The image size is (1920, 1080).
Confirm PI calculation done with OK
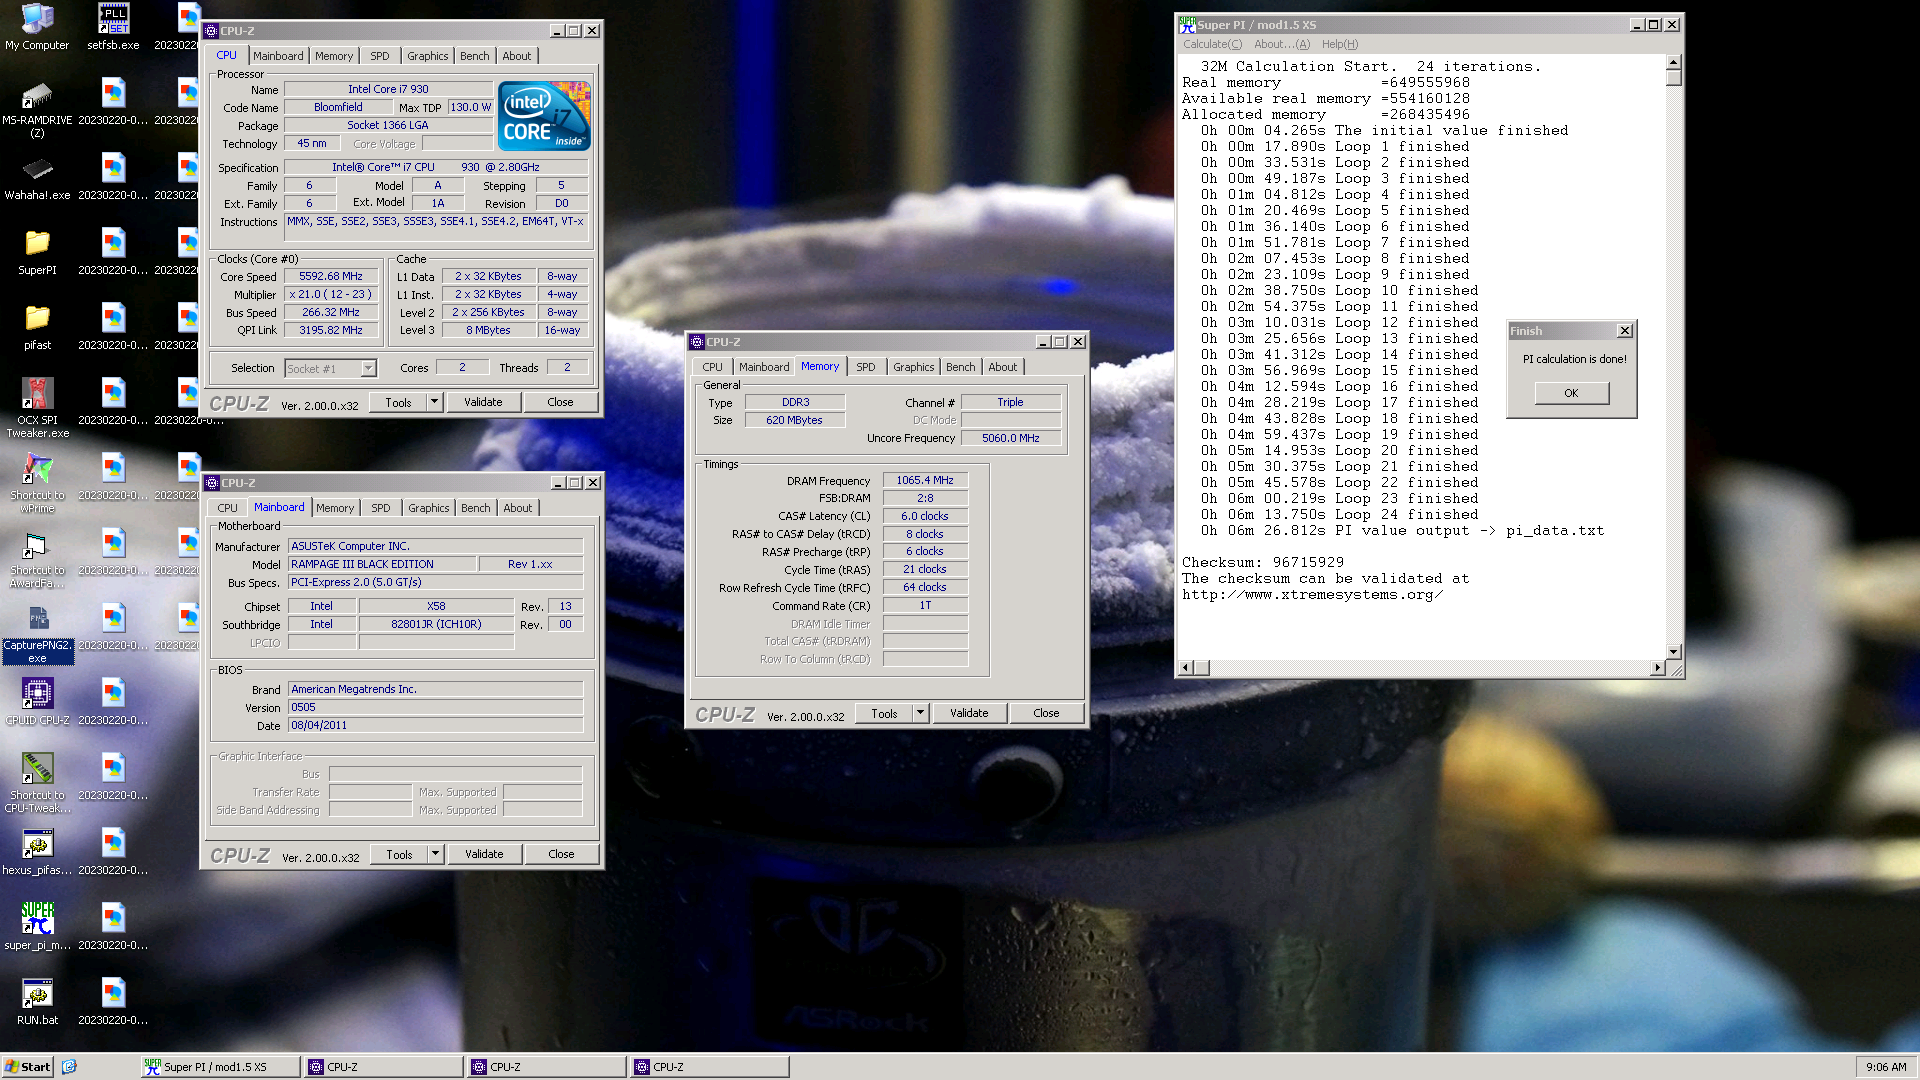[x=1571, y=393]
